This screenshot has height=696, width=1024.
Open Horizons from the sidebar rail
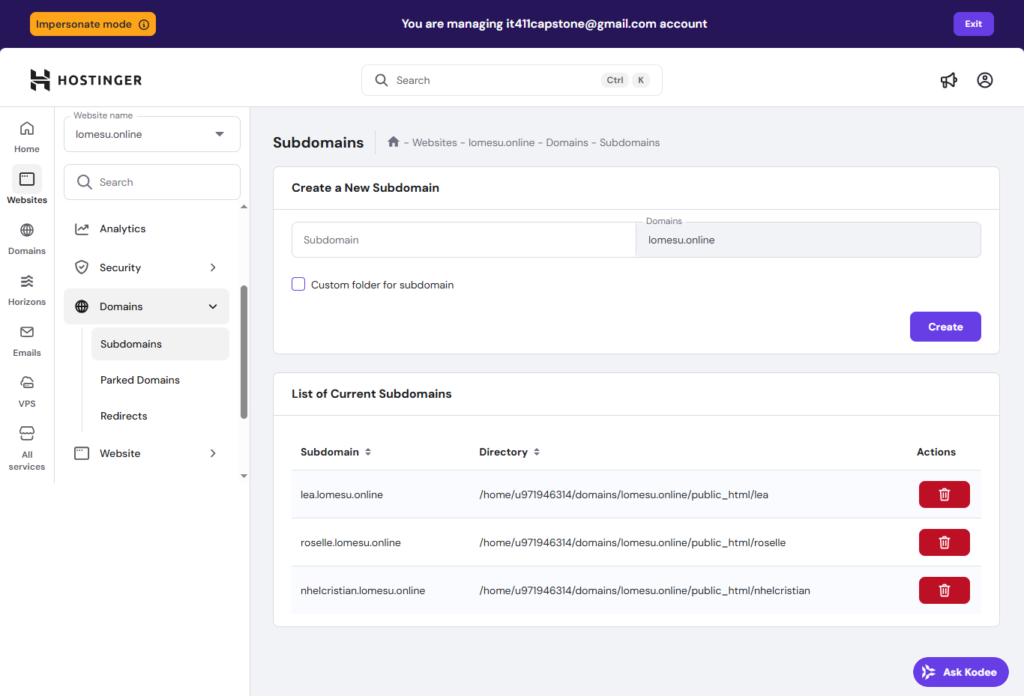(27, 290)
